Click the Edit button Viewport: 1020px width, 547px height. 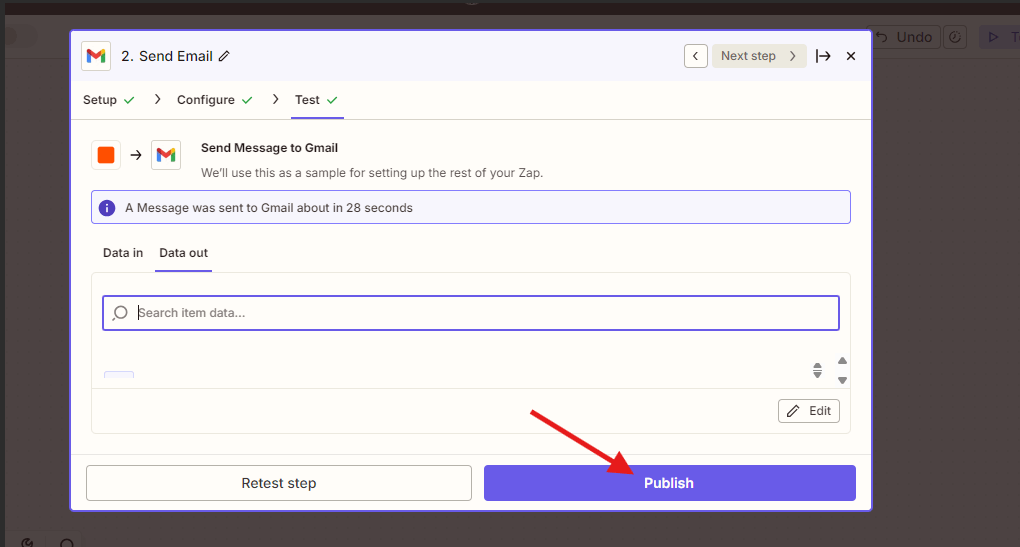click(809, 411)
